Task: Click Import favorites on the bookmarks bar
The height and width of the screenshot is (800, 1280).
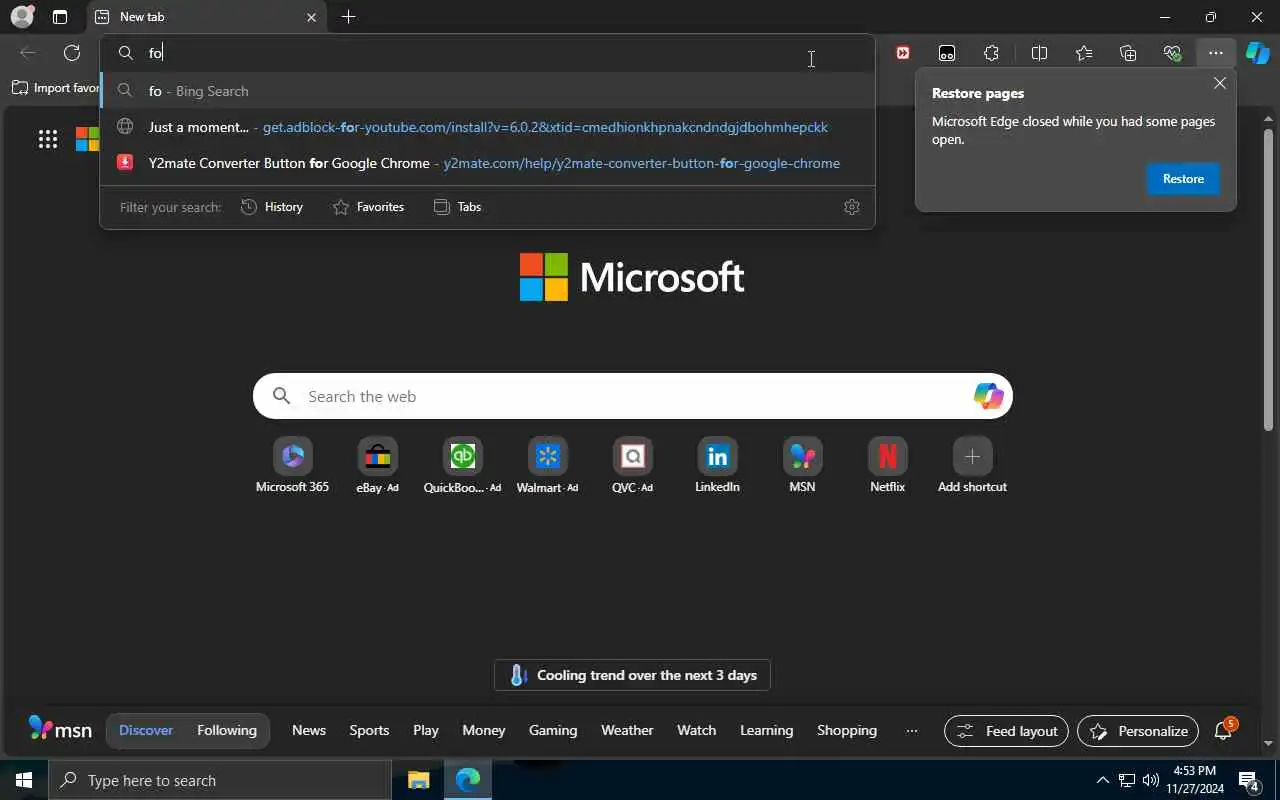Action: pyautogui.click(x=56, y=88)
